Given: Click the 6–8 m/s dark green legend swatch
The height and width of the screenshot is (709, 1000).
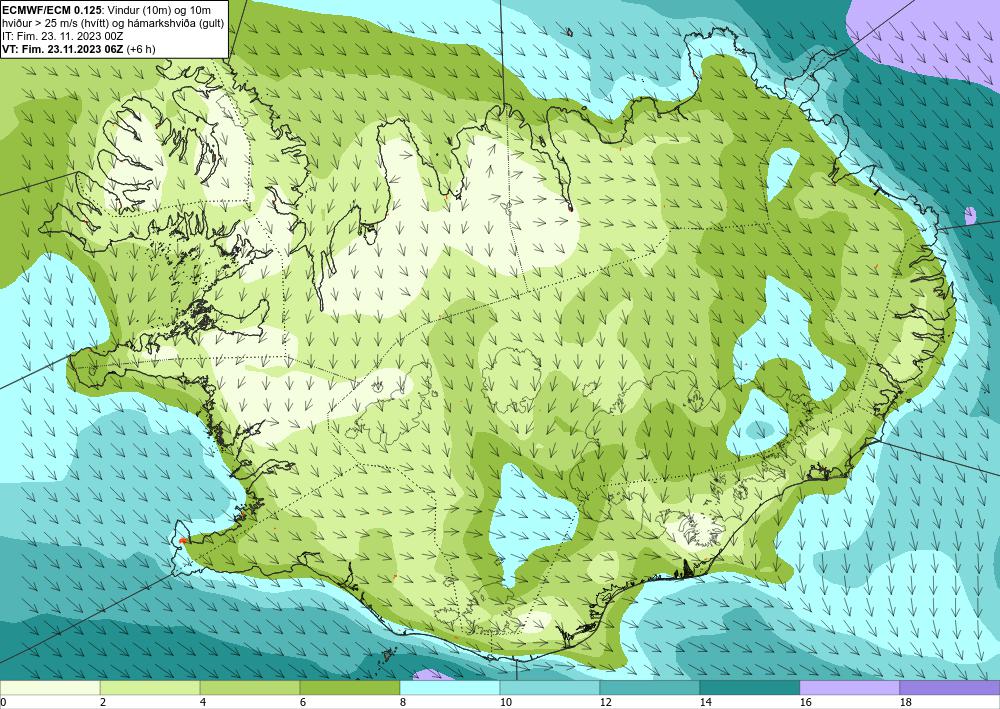Looking at the screenshot, I should pos(349,687).
